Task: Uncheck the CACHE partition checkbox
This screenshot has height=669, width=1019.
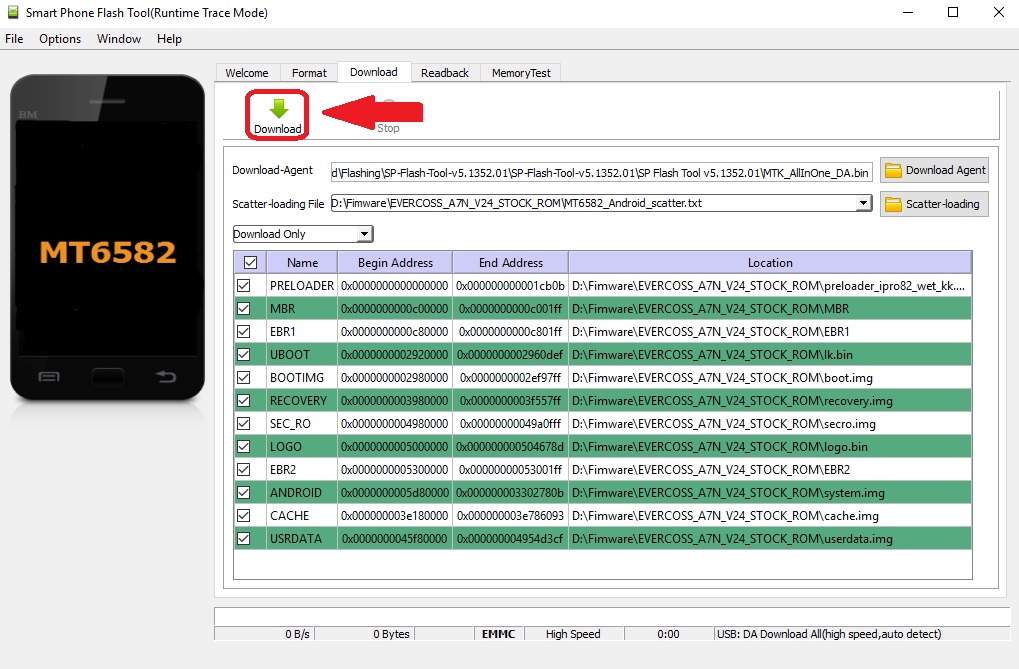Action: (x=244, y=516)
